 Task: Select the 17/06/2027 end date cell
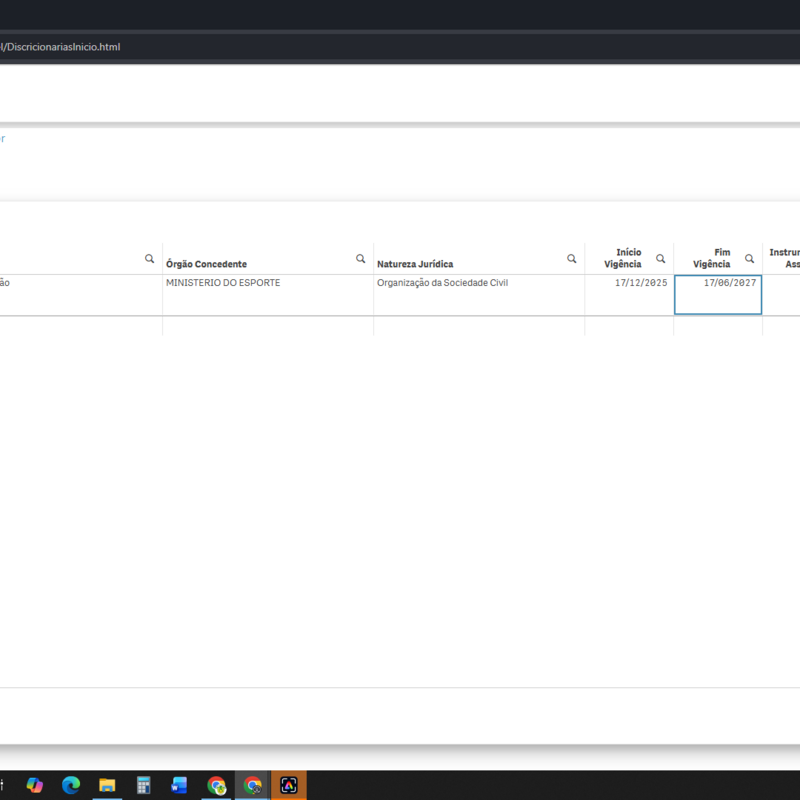[x=718, y=295]
